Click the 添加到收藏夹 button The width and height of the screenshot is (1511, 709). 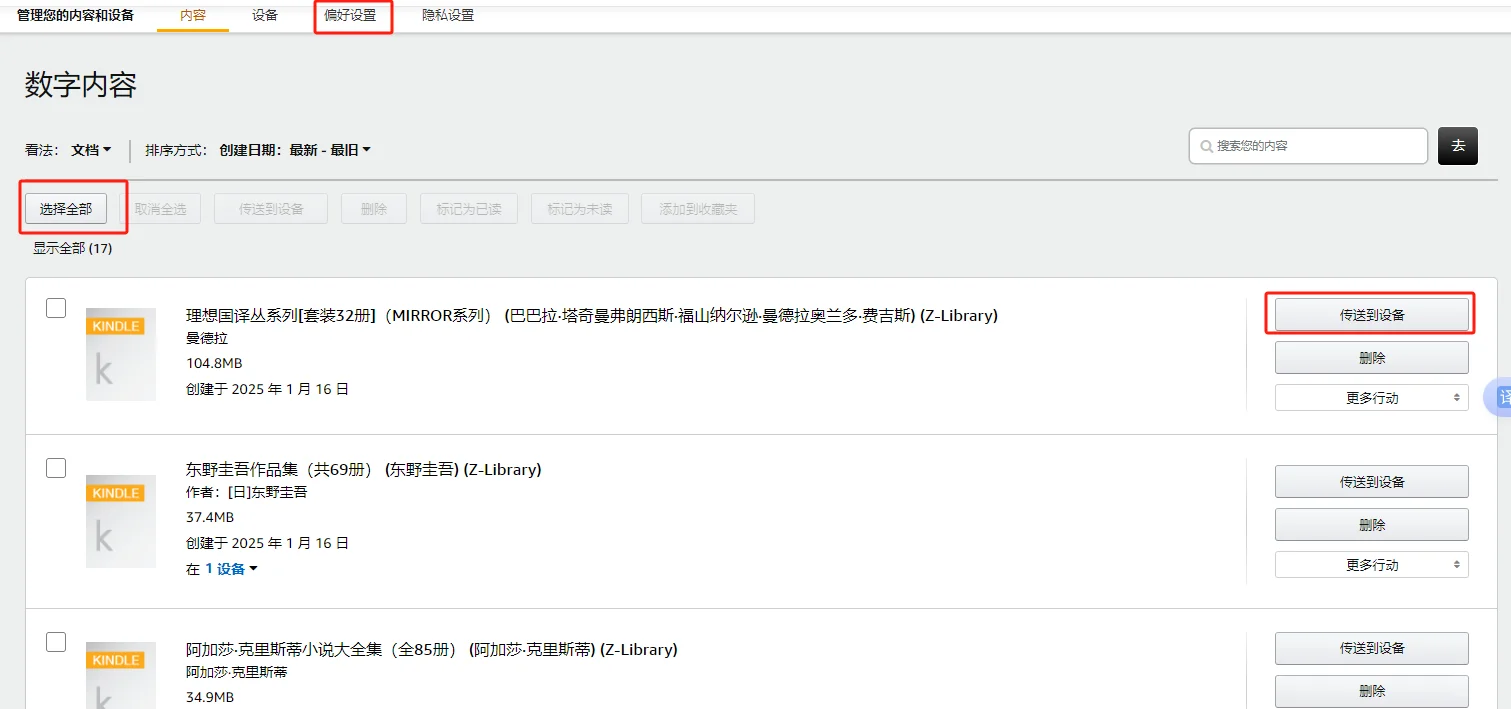pyautogui.click(x=697, y=209)
